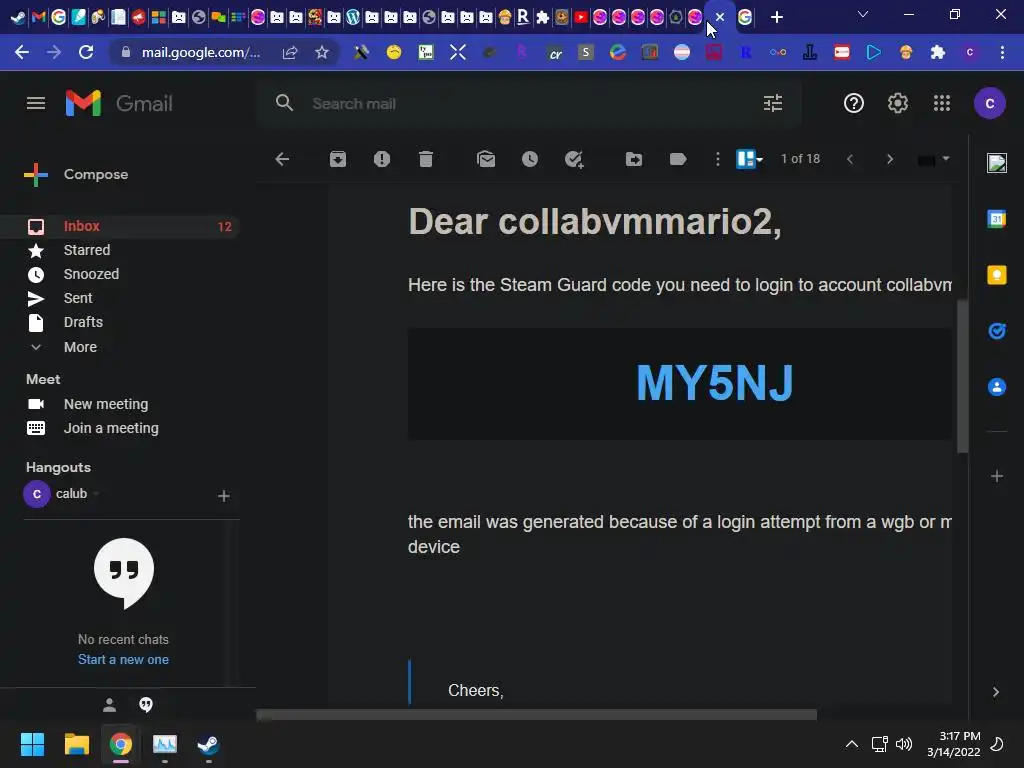Click search mail input field
1024x768 pixels.
(x=529, y=103)
